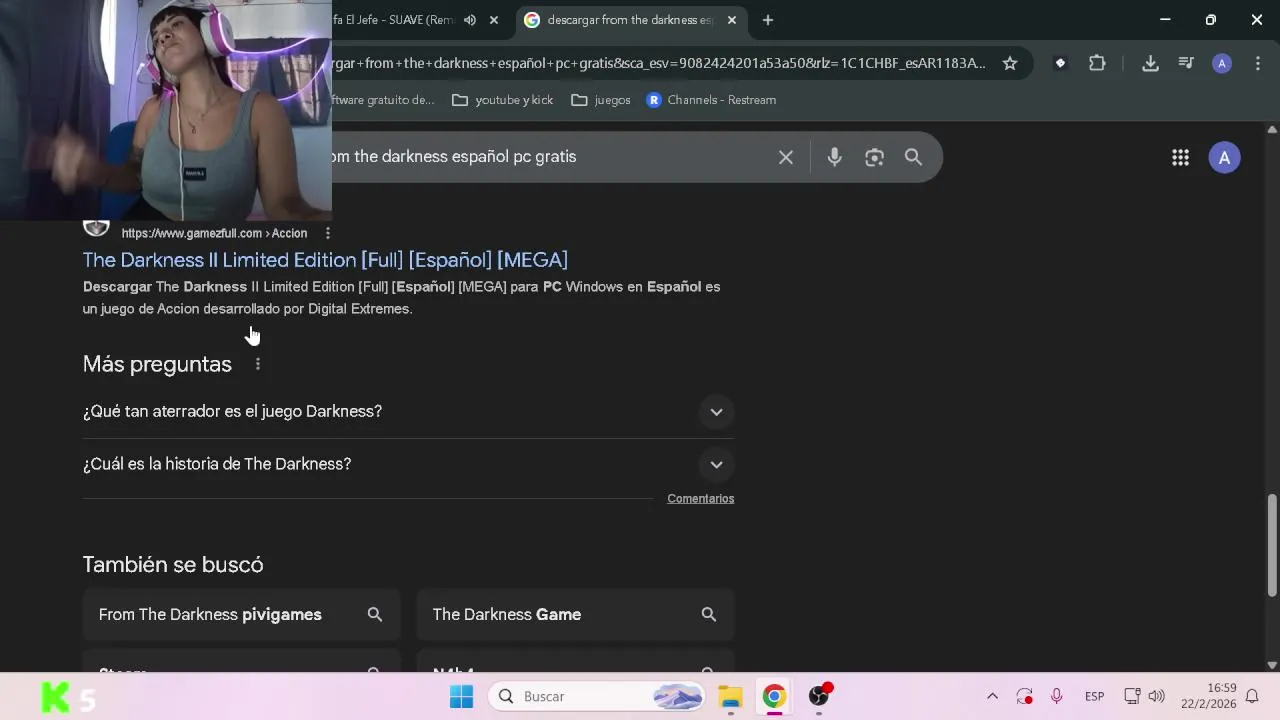Image resolution: width=1280 pixels, height=720 pixels.
Task: Click the gamezfull site favicon
Action: click(x=96, y=228)
